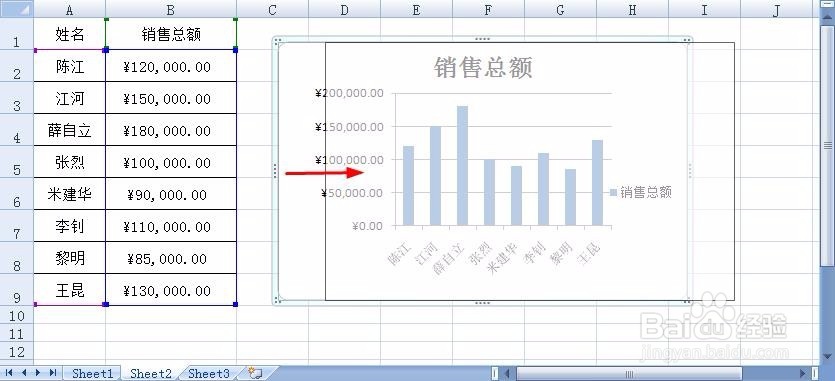Click the ¥150,000.00 cell in column B
The width and height of the screenshot is (835, 381).
(x=171, y=98)
